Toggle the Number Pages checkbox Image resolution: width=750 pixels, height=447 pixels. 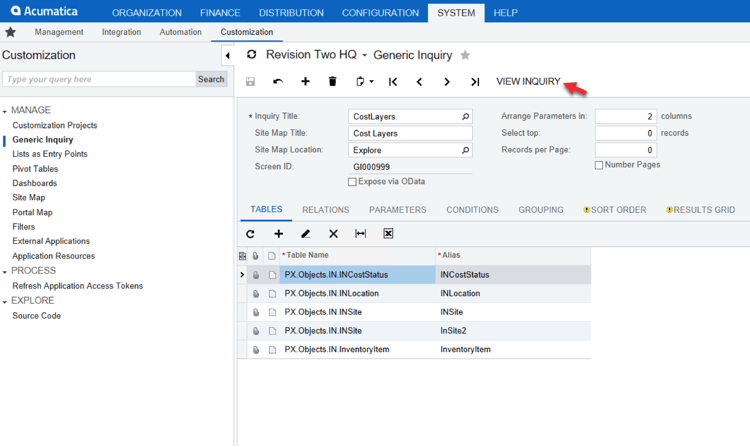[x=599, y=165]
